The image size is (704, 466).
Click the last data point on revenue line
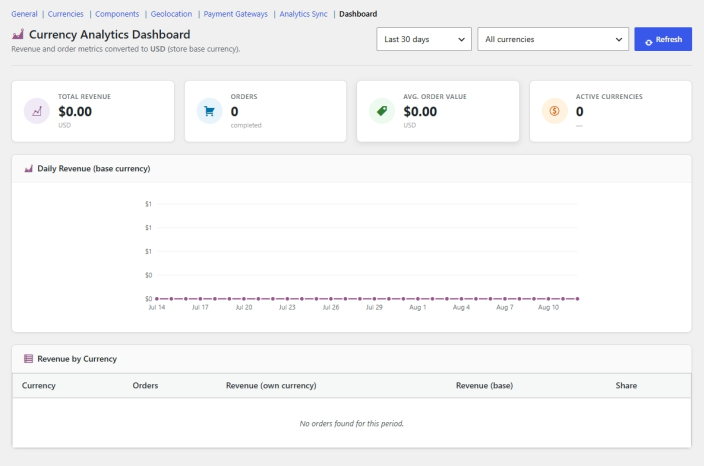[x=577, y=299]
